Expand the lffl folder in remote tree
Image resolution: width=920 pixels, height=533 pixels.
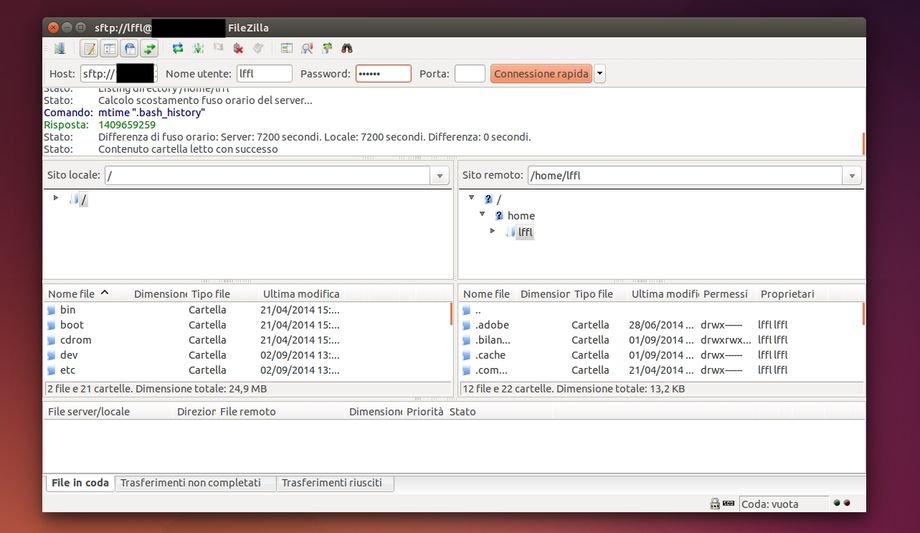(492, 231)
